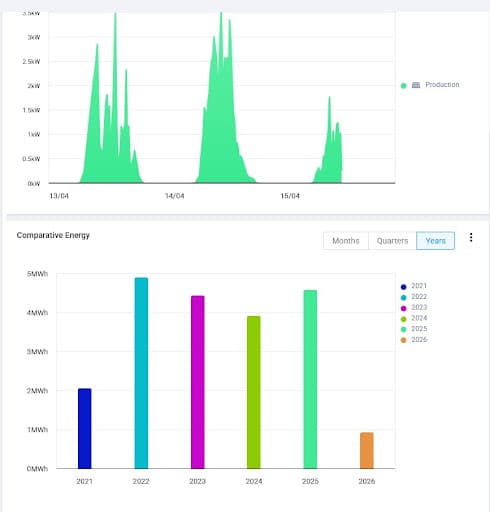
Task: Click the 0.5kW y-axis label
Action: (31, 159)
